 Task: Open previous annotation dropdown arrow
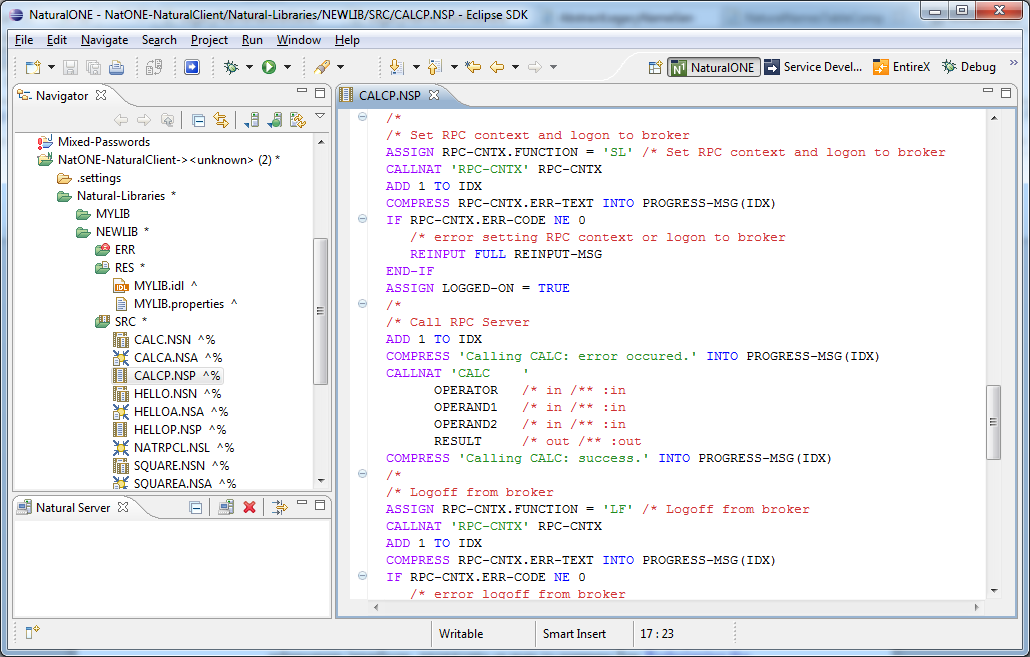click(x=454, y=67)
